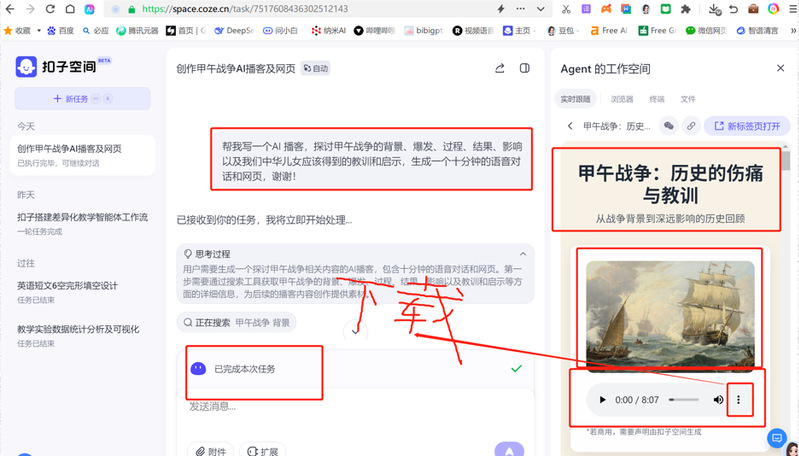Screen dimensions: 799x456
Task: Open the audio player three-dot menu
Action: pyautogui.click(x=738, y=400)
